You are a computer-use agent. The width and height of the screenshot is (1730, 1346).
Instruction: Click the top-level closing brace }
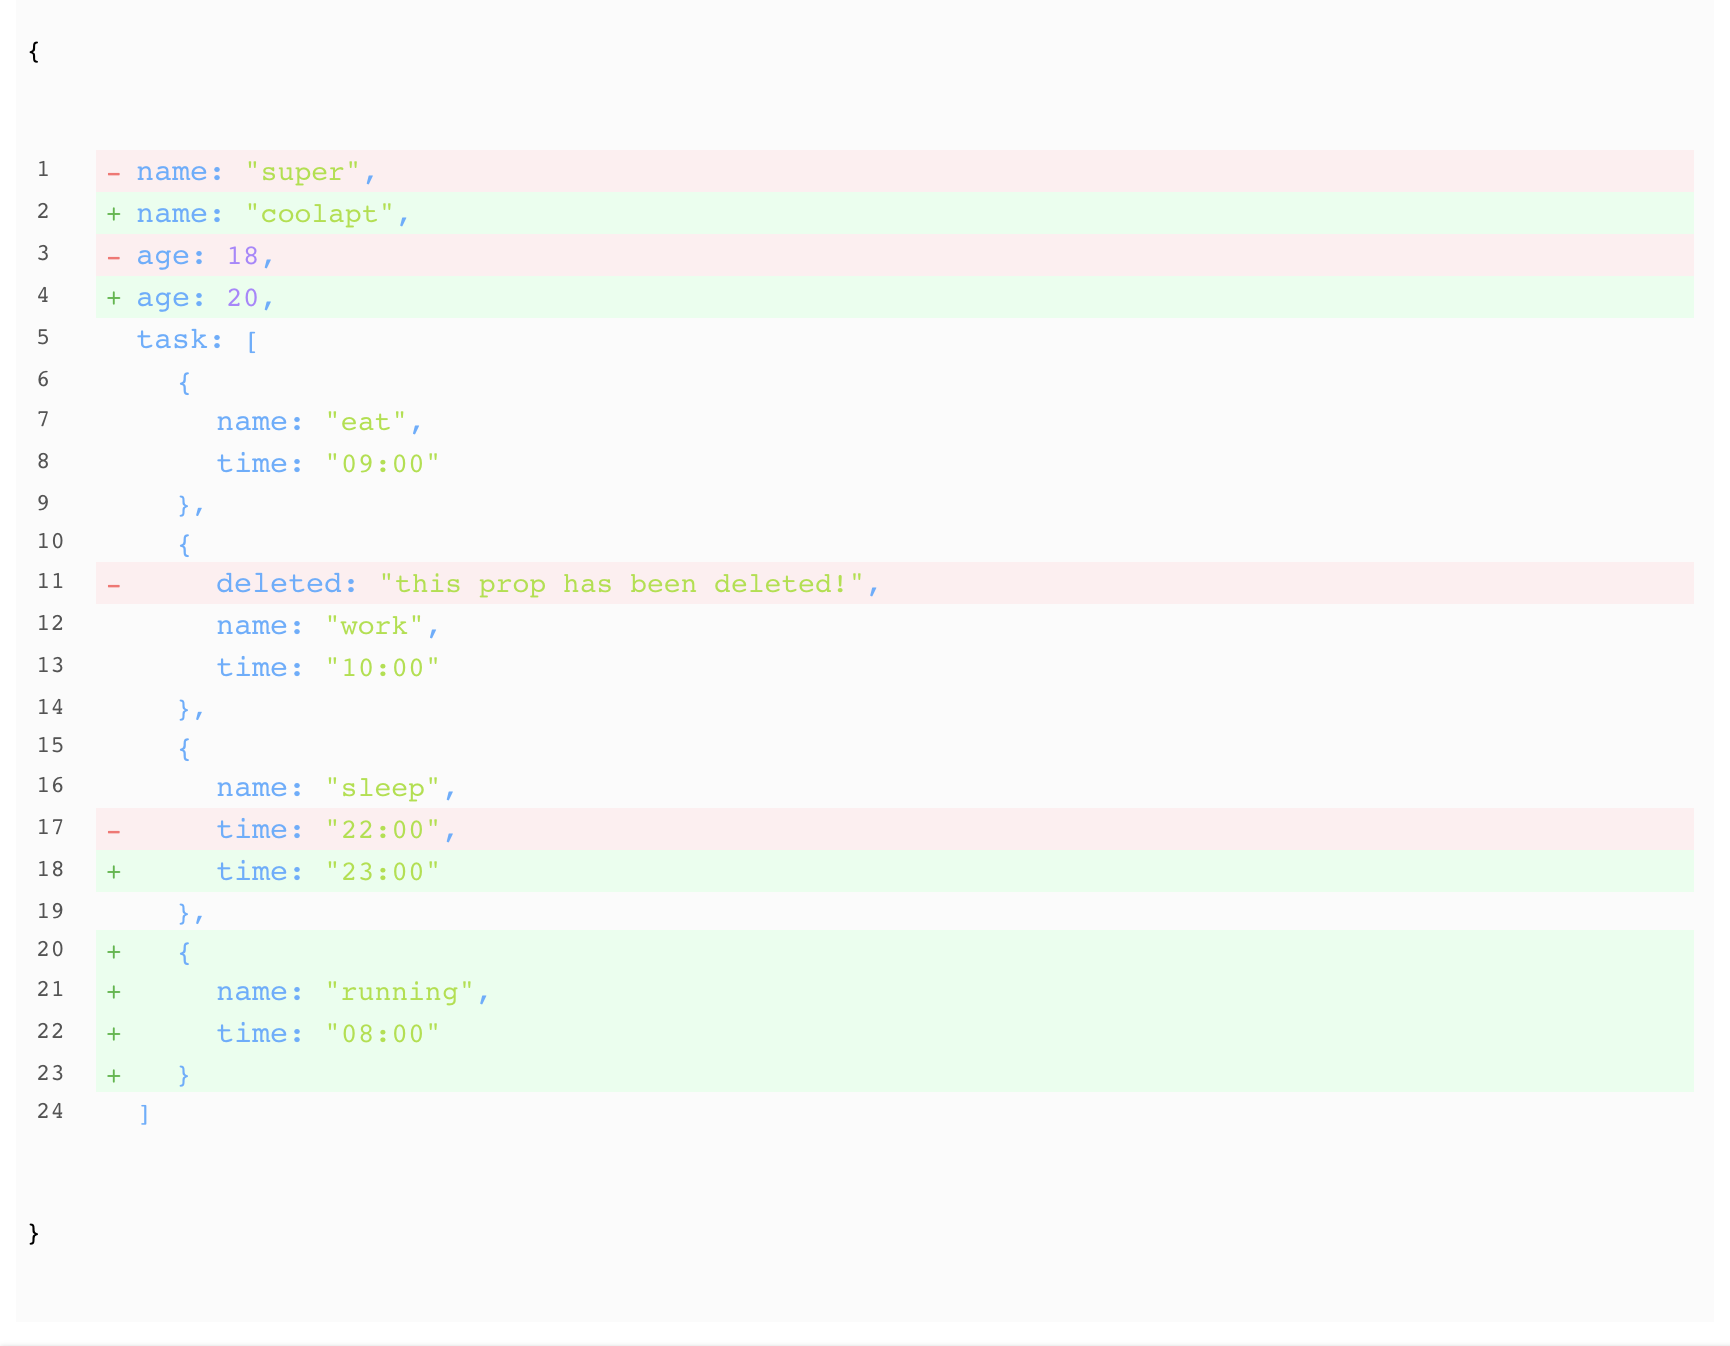[34, 1233]
